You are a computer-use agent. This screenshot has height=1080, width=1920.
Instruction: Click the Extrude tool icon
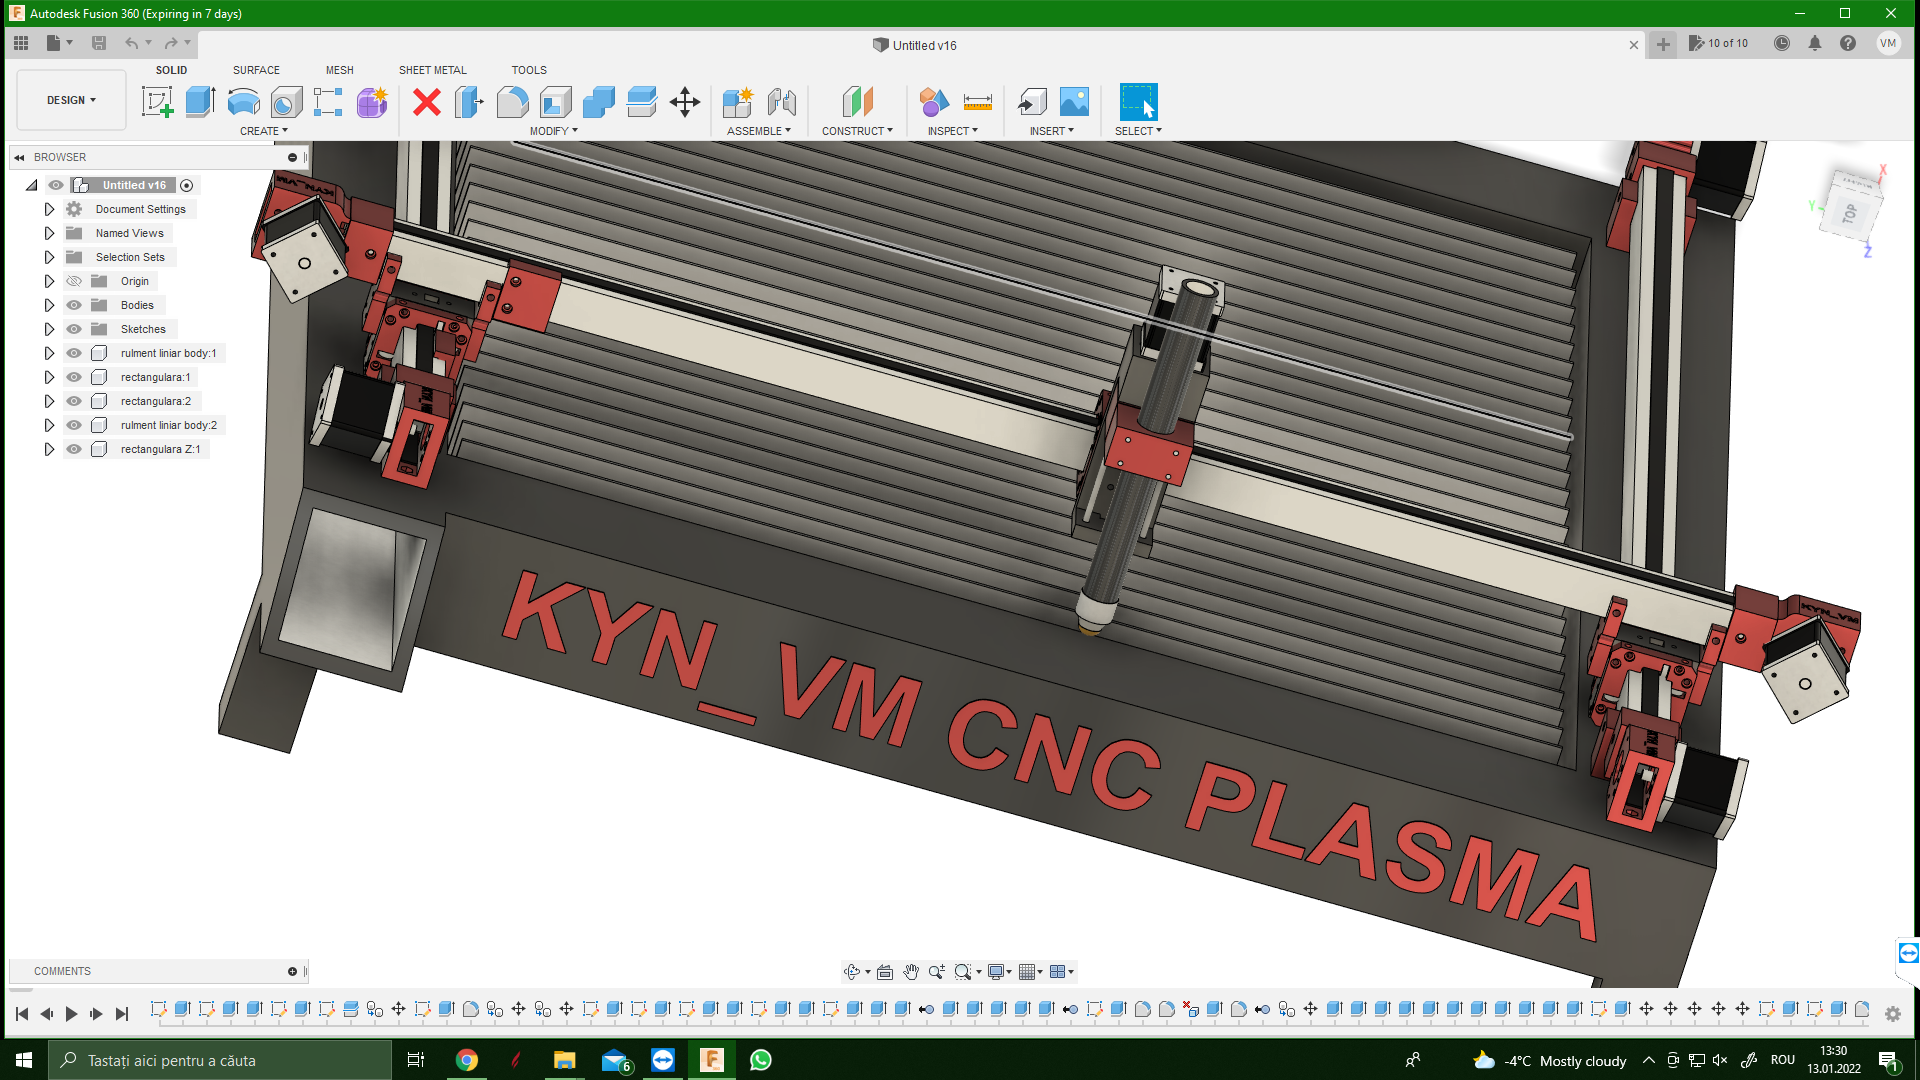tap(200, 101)
